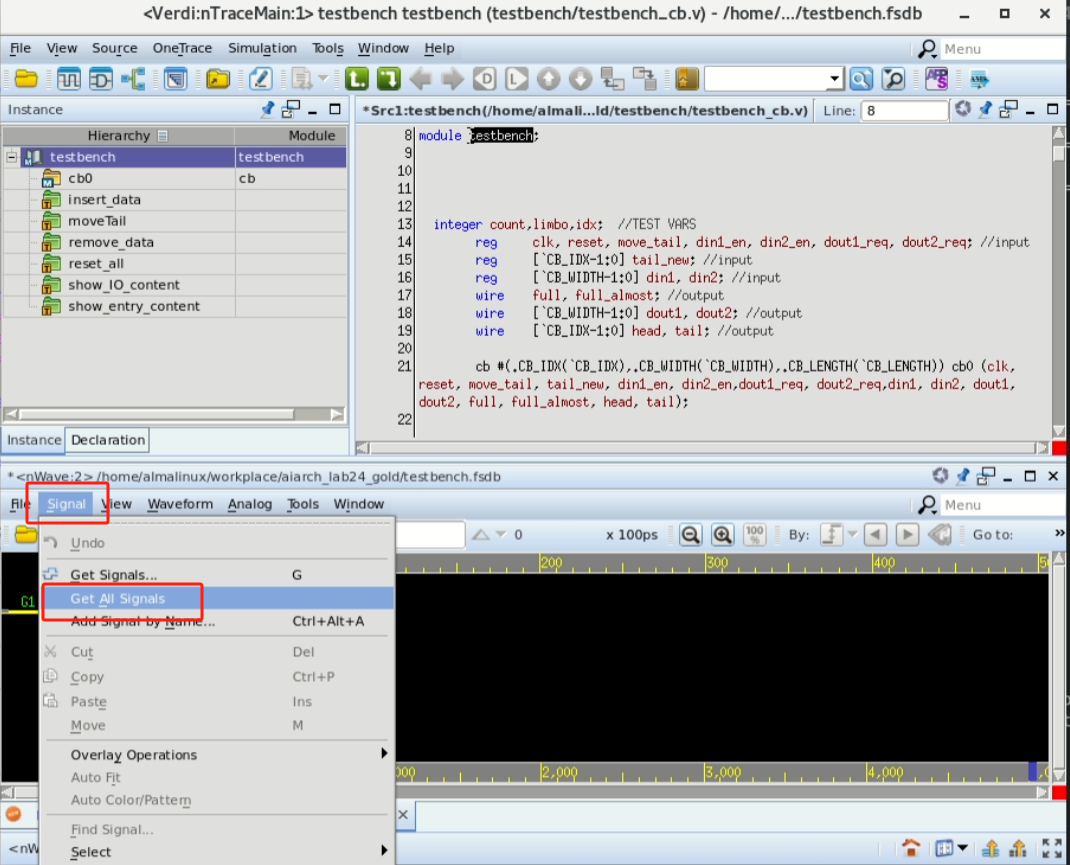This screenshot has width=1070, height=865.
Task: Open the 'By:' search type dropdown arrow
Action: [x=850, y=535]
